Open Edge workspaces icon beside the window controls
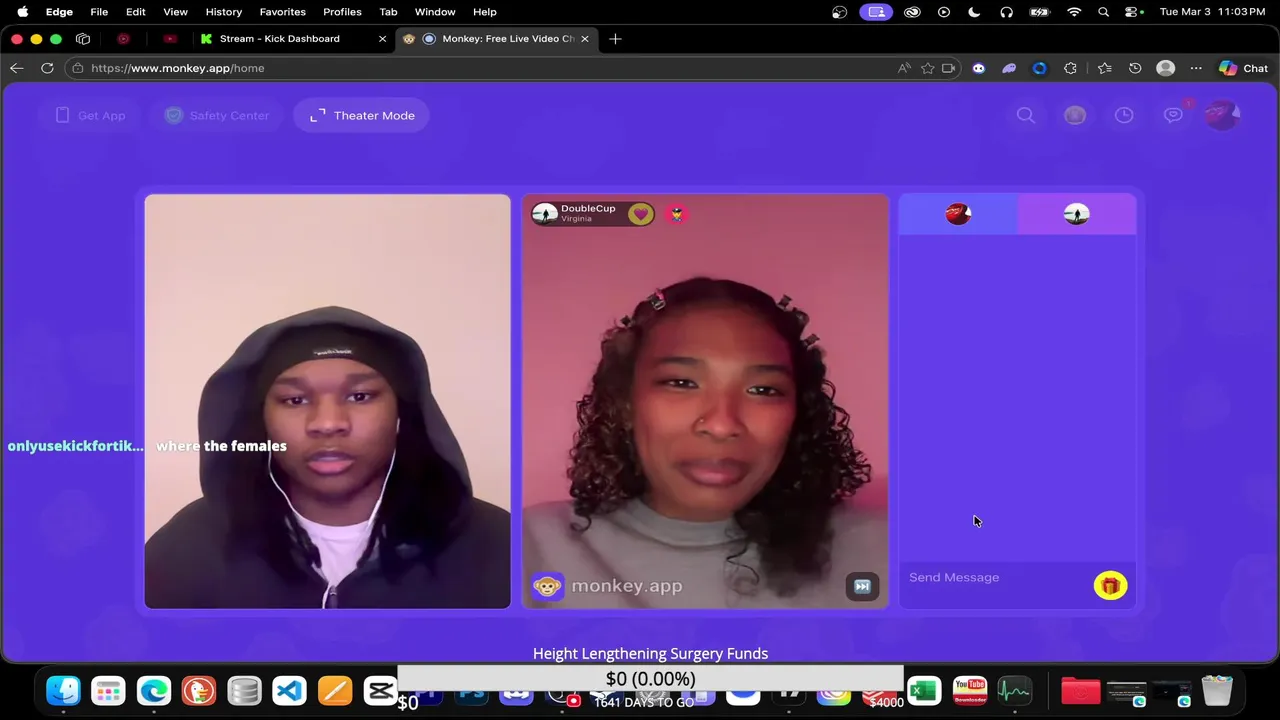The width and height of the screenshot is (1280, 720). 83,38
